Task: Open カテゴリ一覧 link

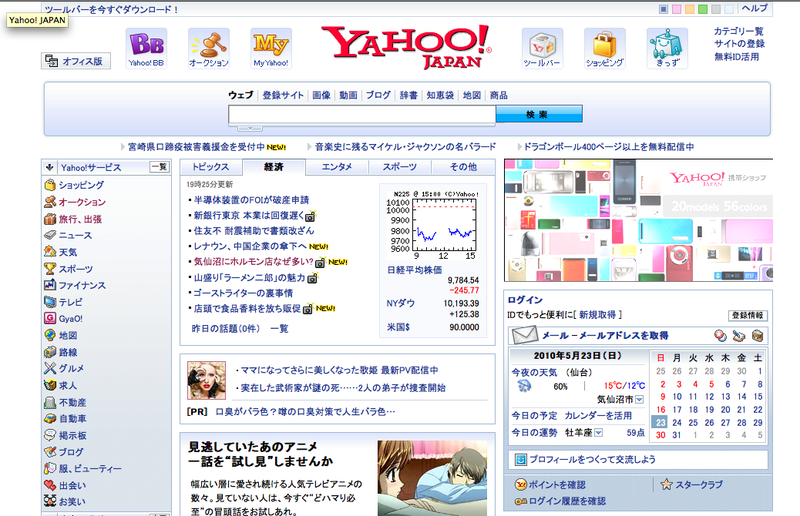Action: [x=739, y=31]
